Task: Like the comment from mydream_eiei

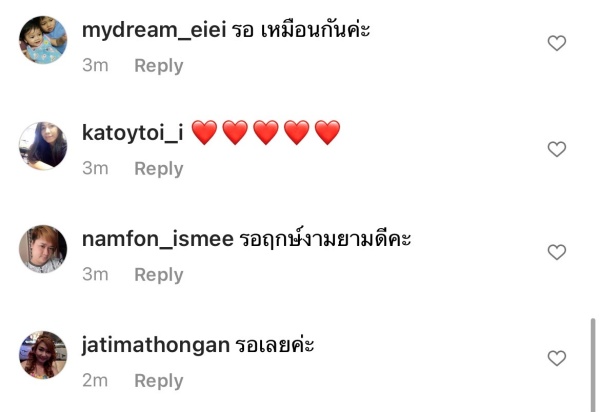Action: 557,43
